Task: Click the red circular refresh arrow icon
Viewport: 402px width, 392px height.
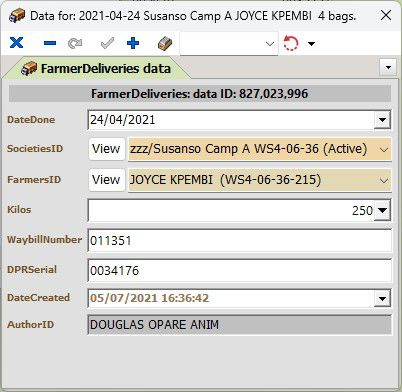Action: point(291,43)
